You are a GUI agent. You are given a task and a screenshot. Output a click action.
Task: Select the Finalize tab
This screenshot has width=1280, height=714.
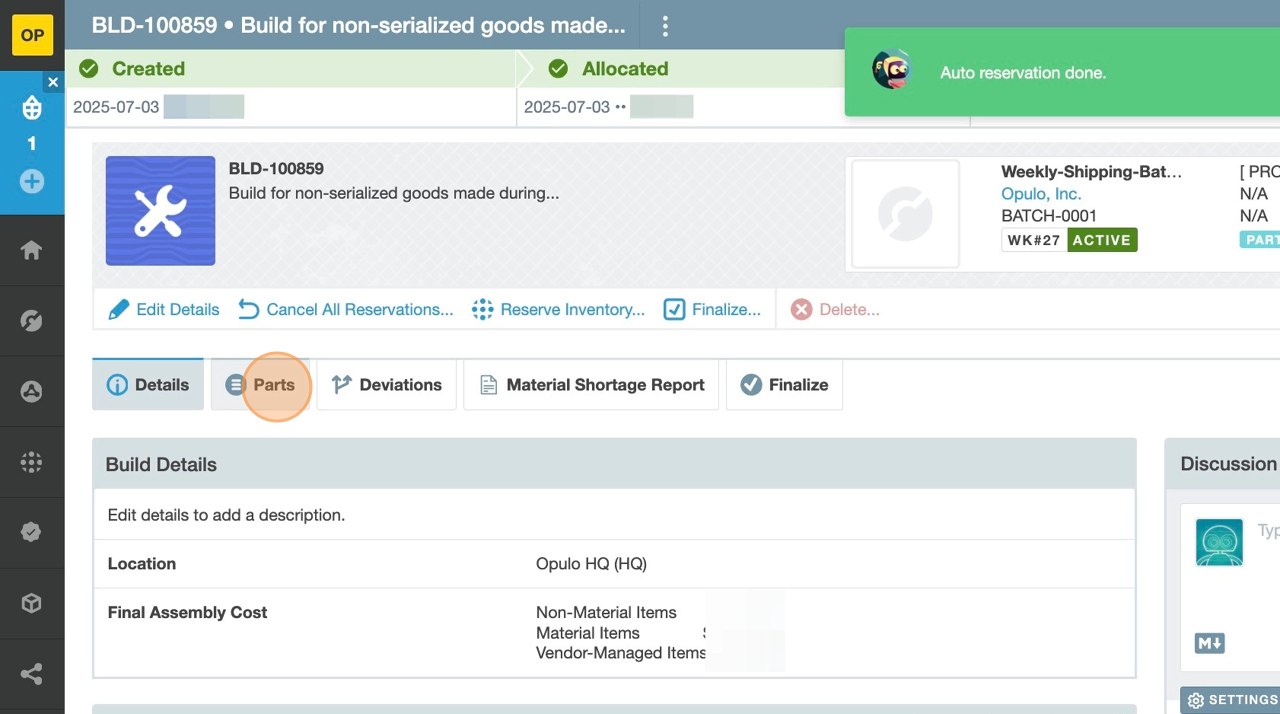point(784,385)
